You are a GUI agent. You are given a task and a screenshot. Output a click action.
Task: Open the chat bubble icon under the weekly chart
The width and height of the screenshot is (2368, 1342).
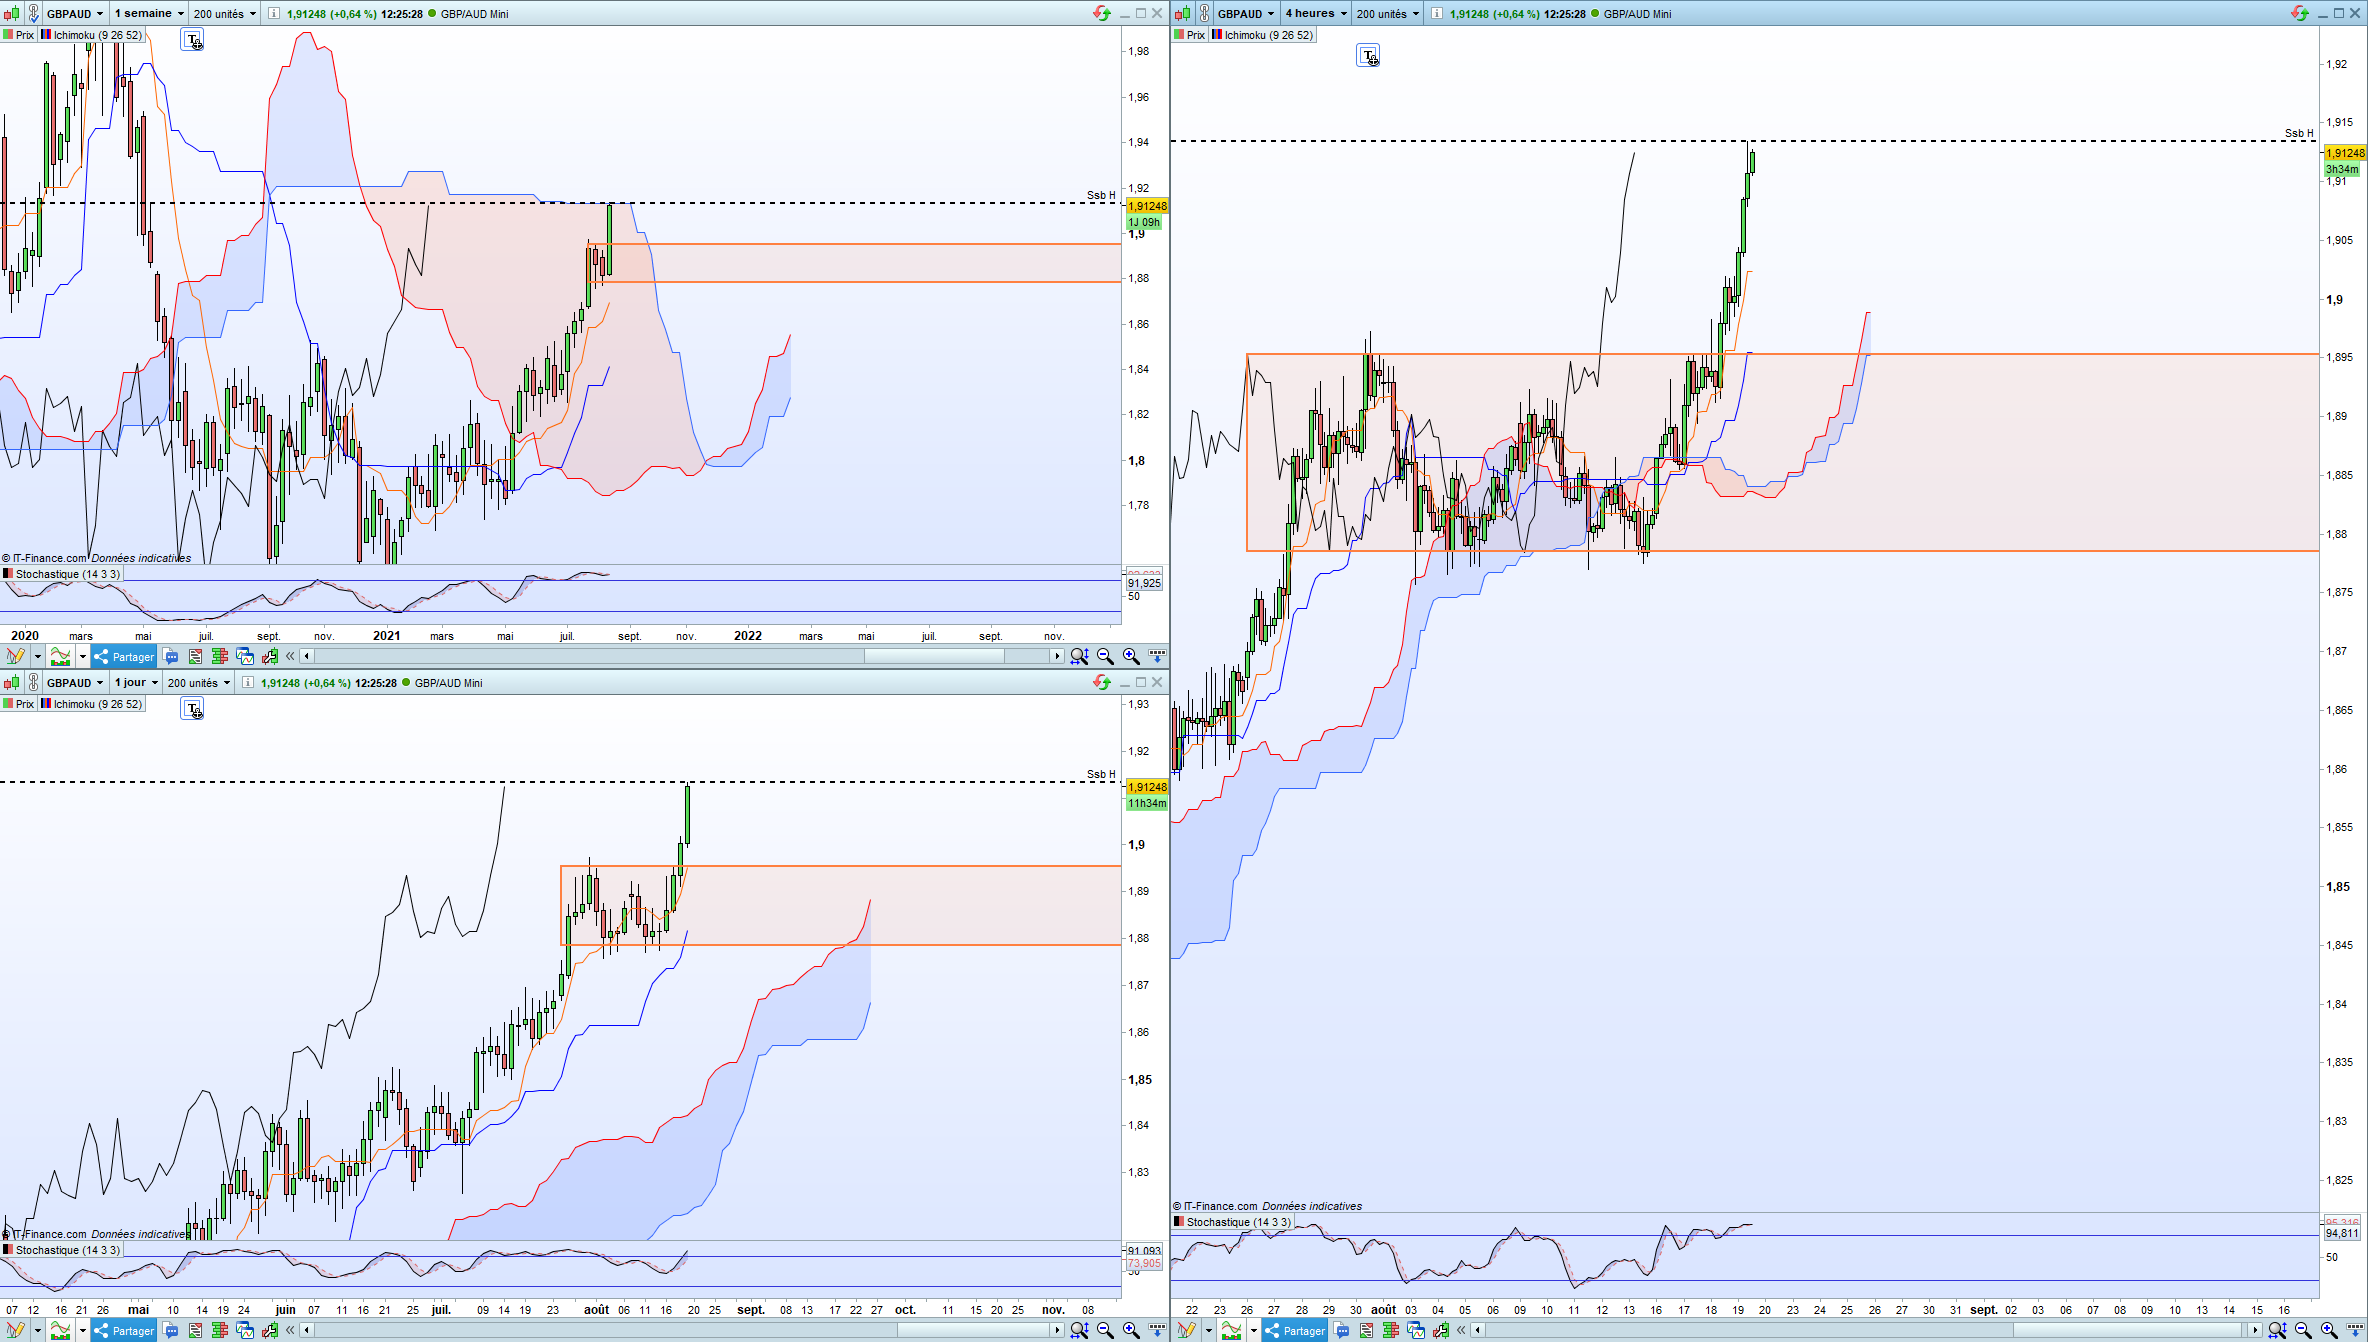click(x=171, y=657)
